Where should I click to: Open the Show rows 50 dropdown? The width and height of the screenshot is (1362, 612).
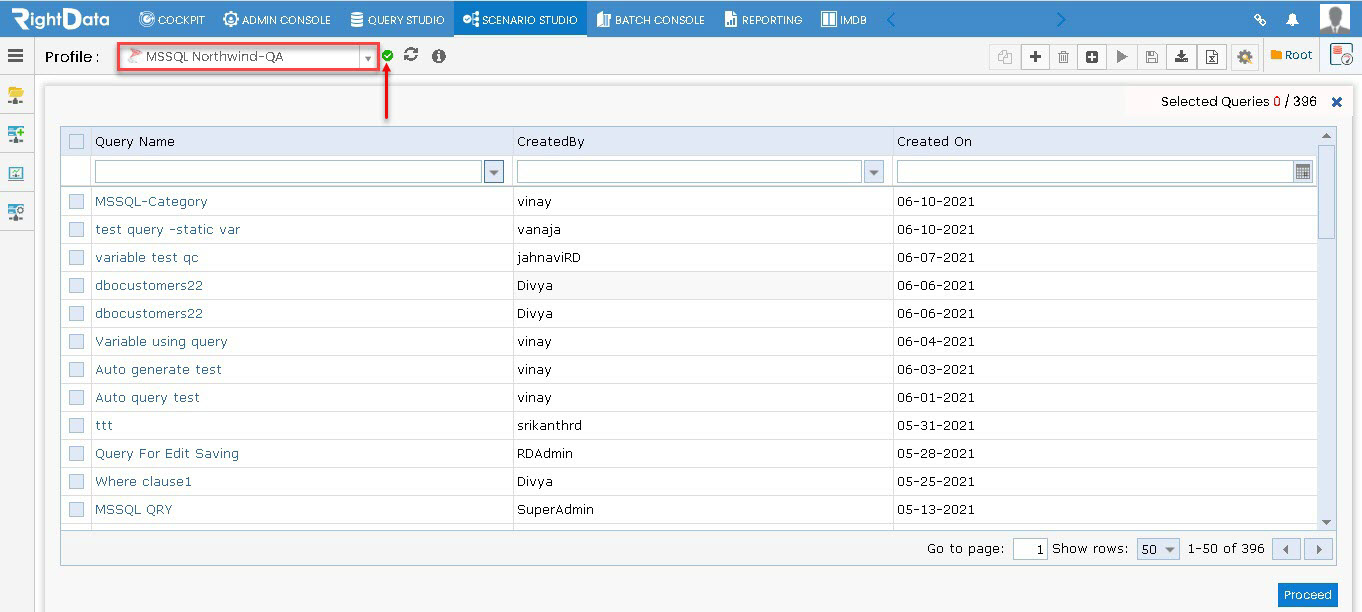point(1158,549)
